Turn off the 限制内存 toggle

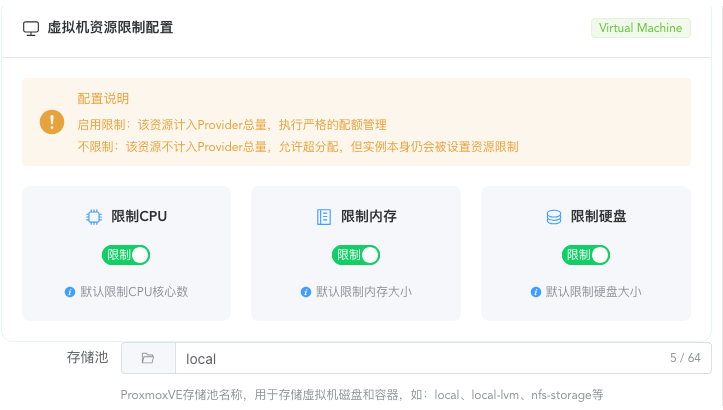click(x=356, y=255)
